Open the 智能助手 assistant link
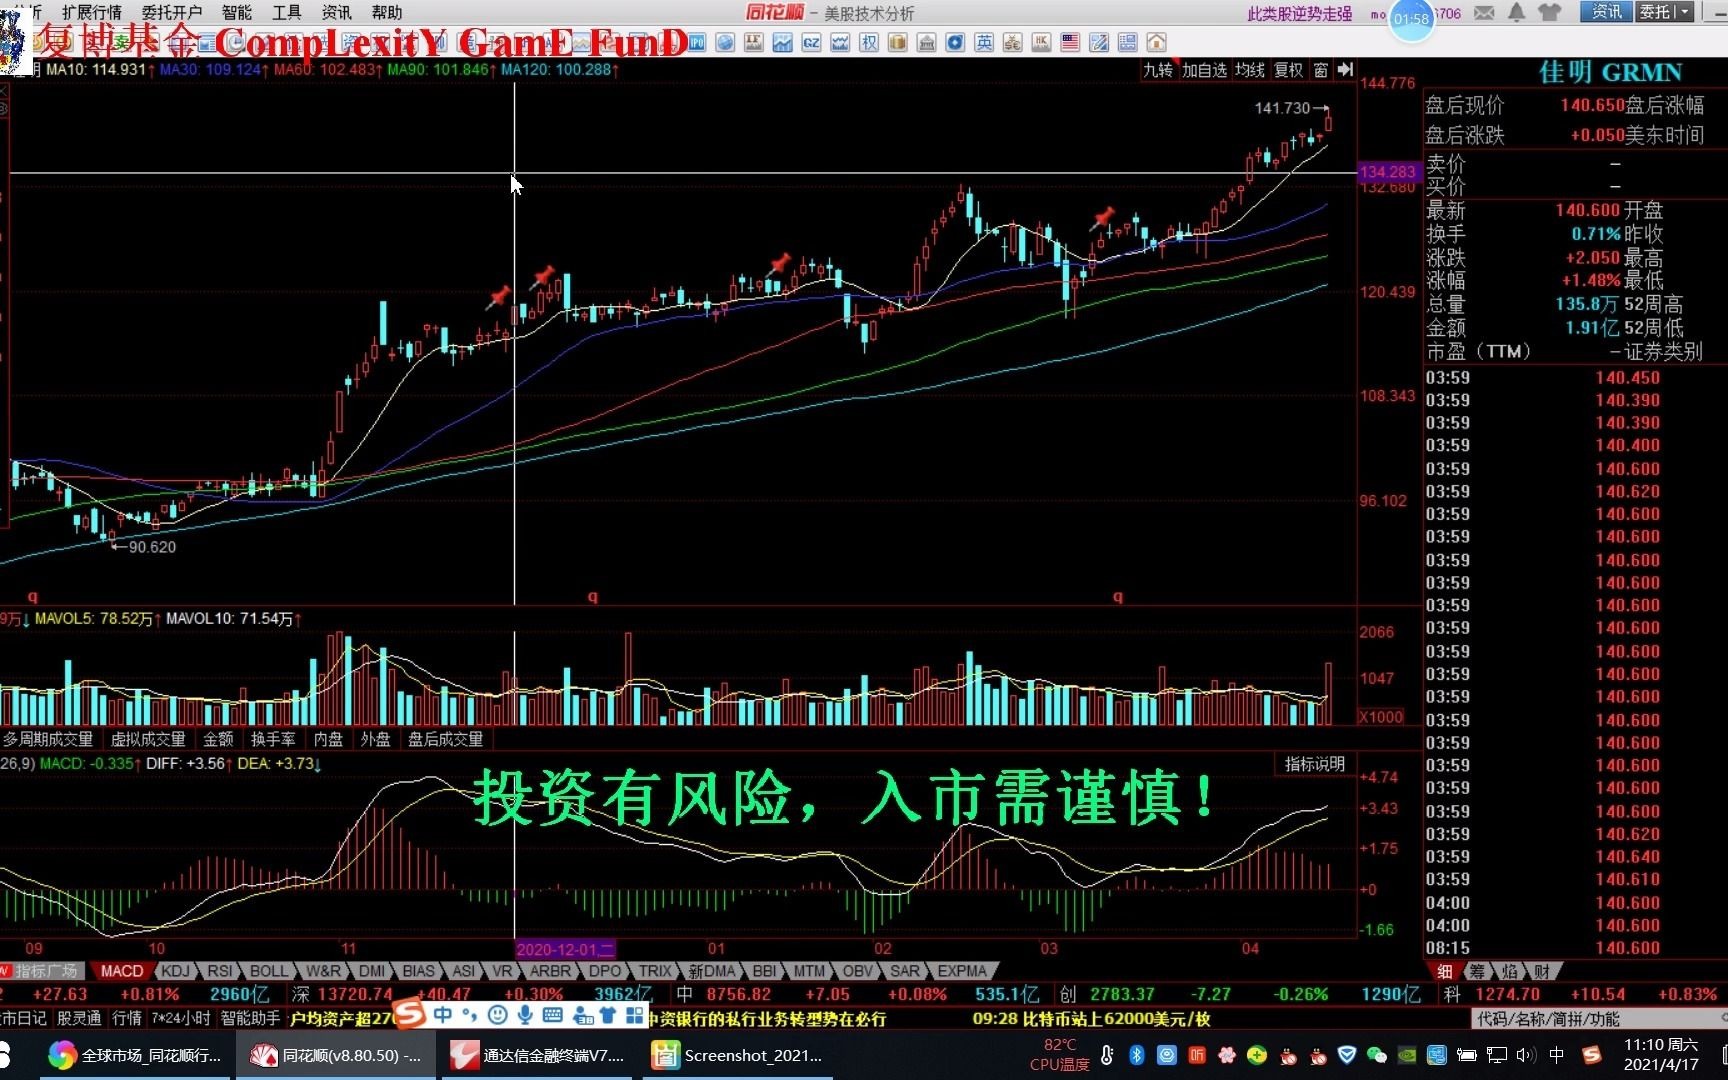This screenshot has width=1728, height=1080. (250, 1018)
